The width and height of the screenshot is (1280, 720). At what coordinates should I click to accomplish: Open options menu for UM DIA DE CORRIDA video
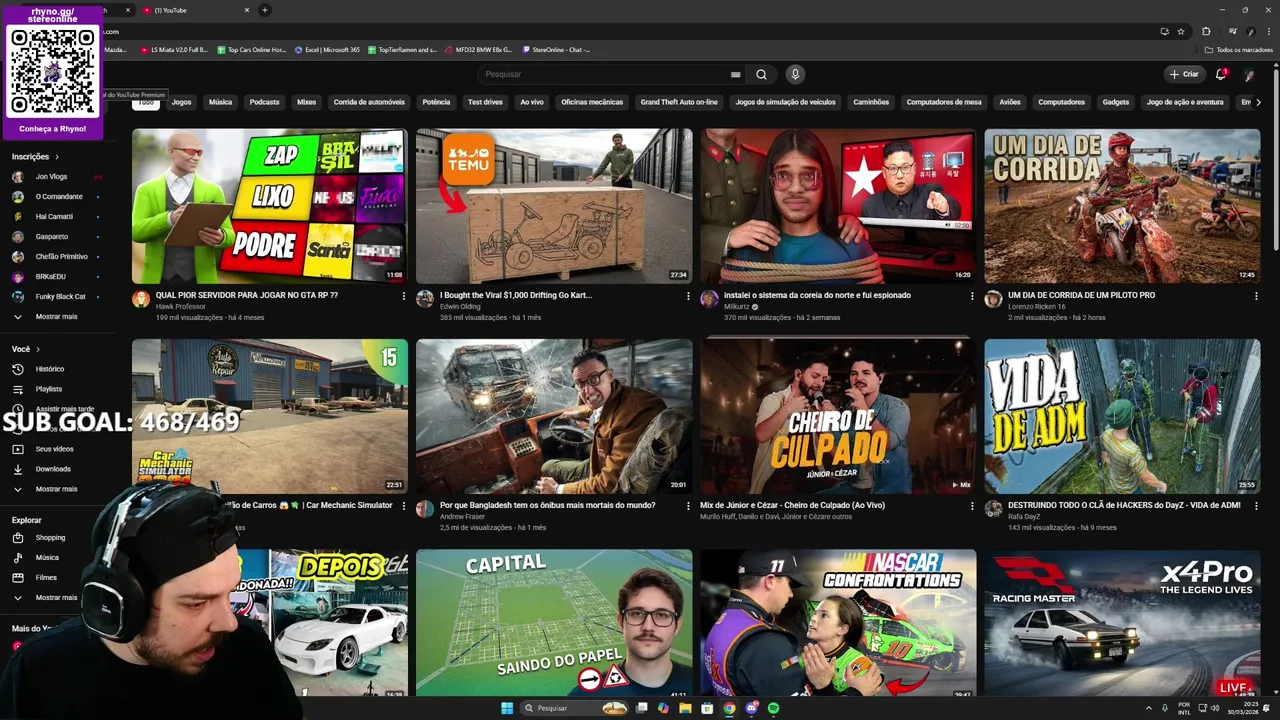point(1256,296)
